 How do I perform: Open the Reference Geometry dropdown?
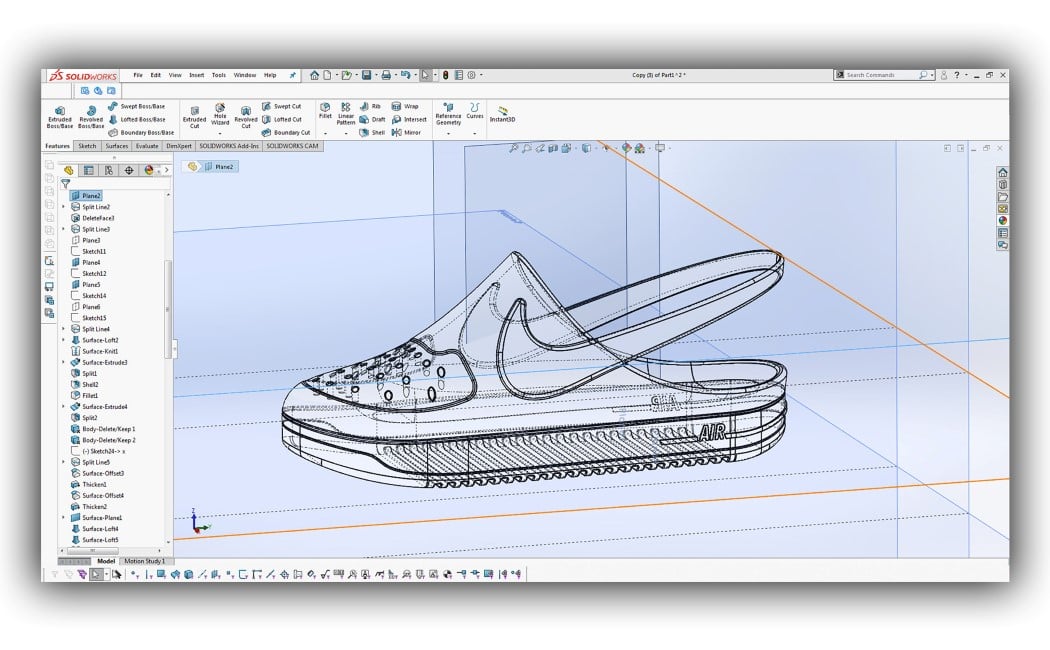coord(448,132)
